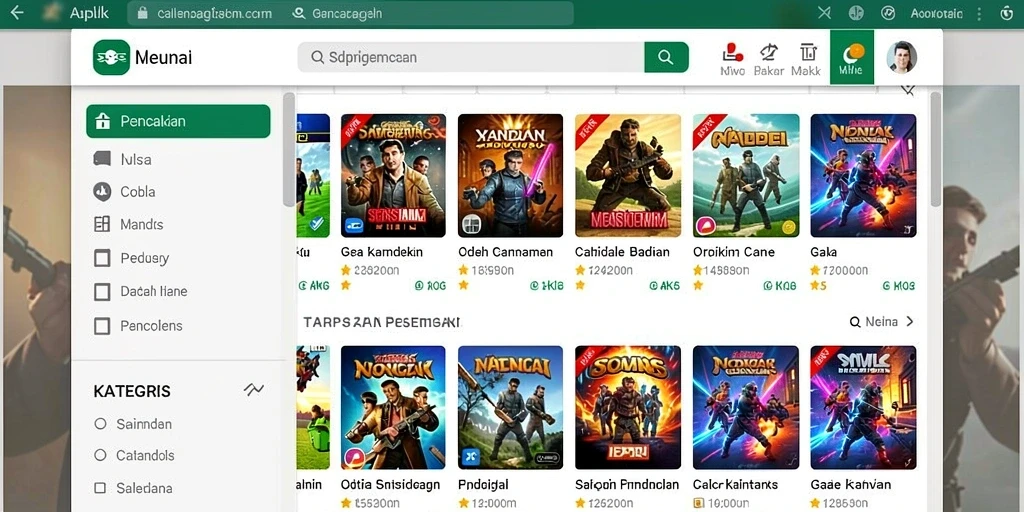The height and width of the screenshot is (512, 1024).
Task: Click the Odtia Snisidcagn title
Action: point(391,485)
